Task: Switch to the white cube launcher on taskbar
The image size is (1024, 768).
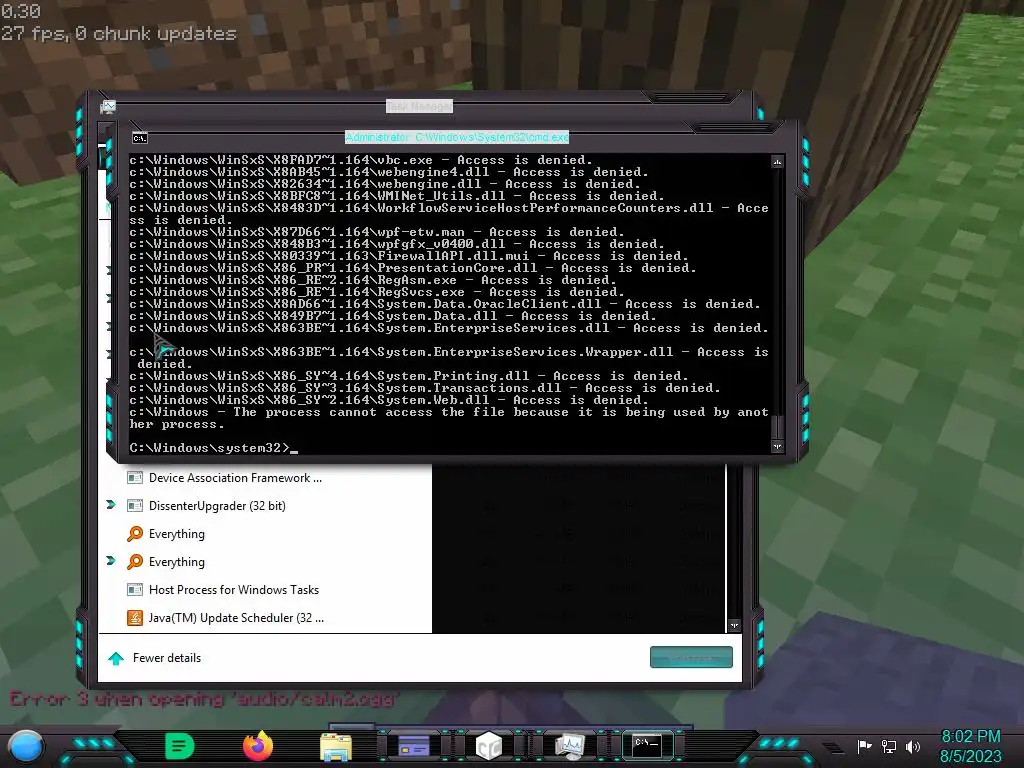Action: click(489, 746)
